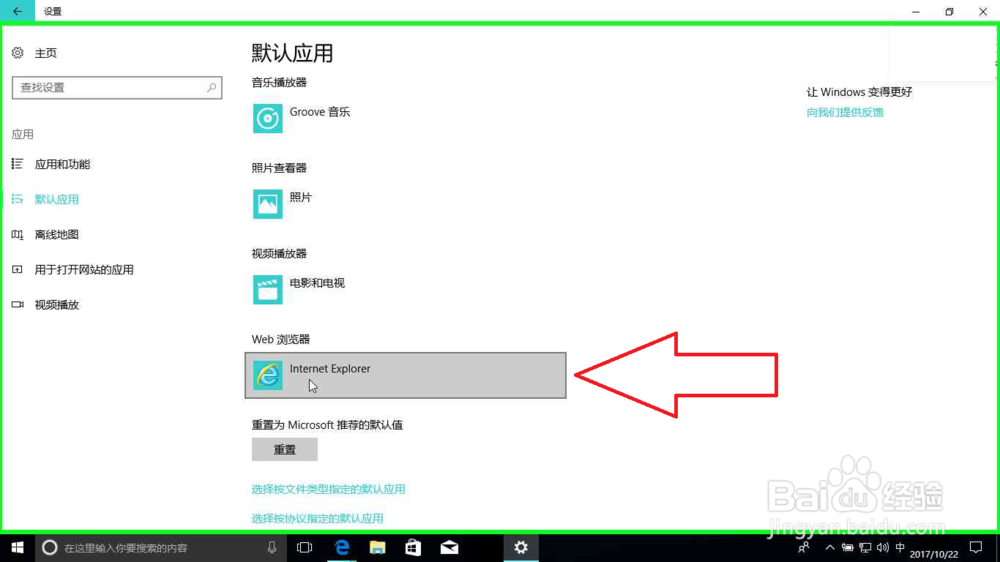Click the battery tray icon
Viewport: 1000px width, 562px height.
coord(848,547)
